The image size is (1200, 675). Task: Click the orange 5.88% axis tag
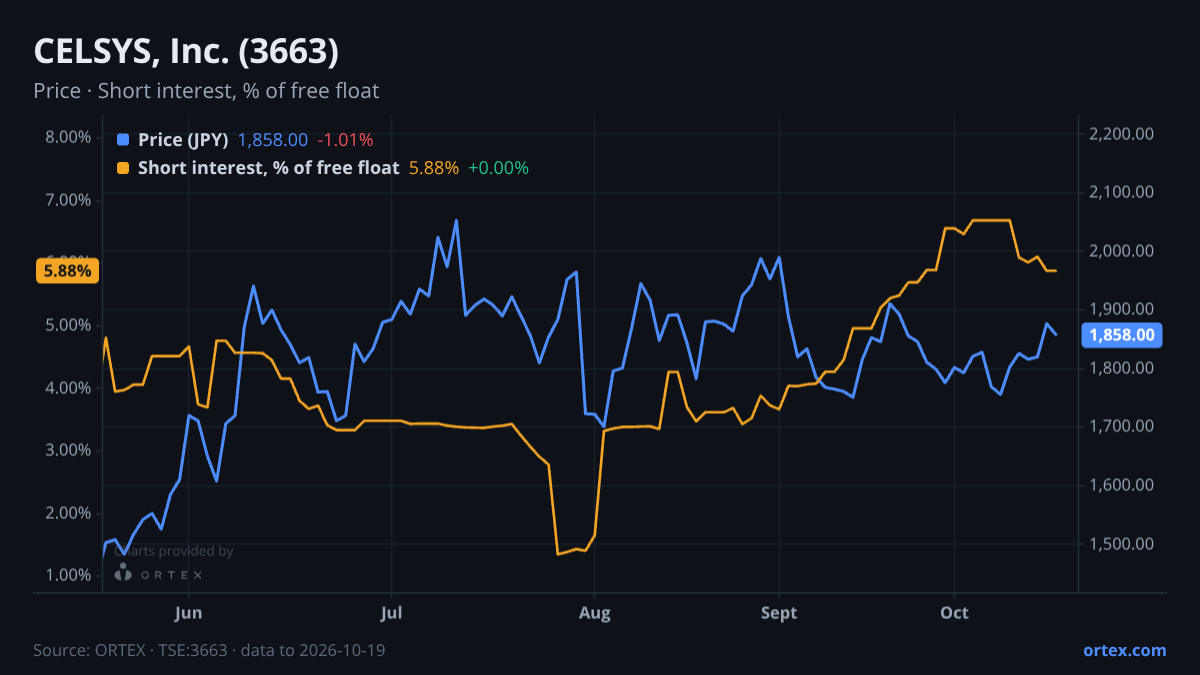(x=67, y=271)
